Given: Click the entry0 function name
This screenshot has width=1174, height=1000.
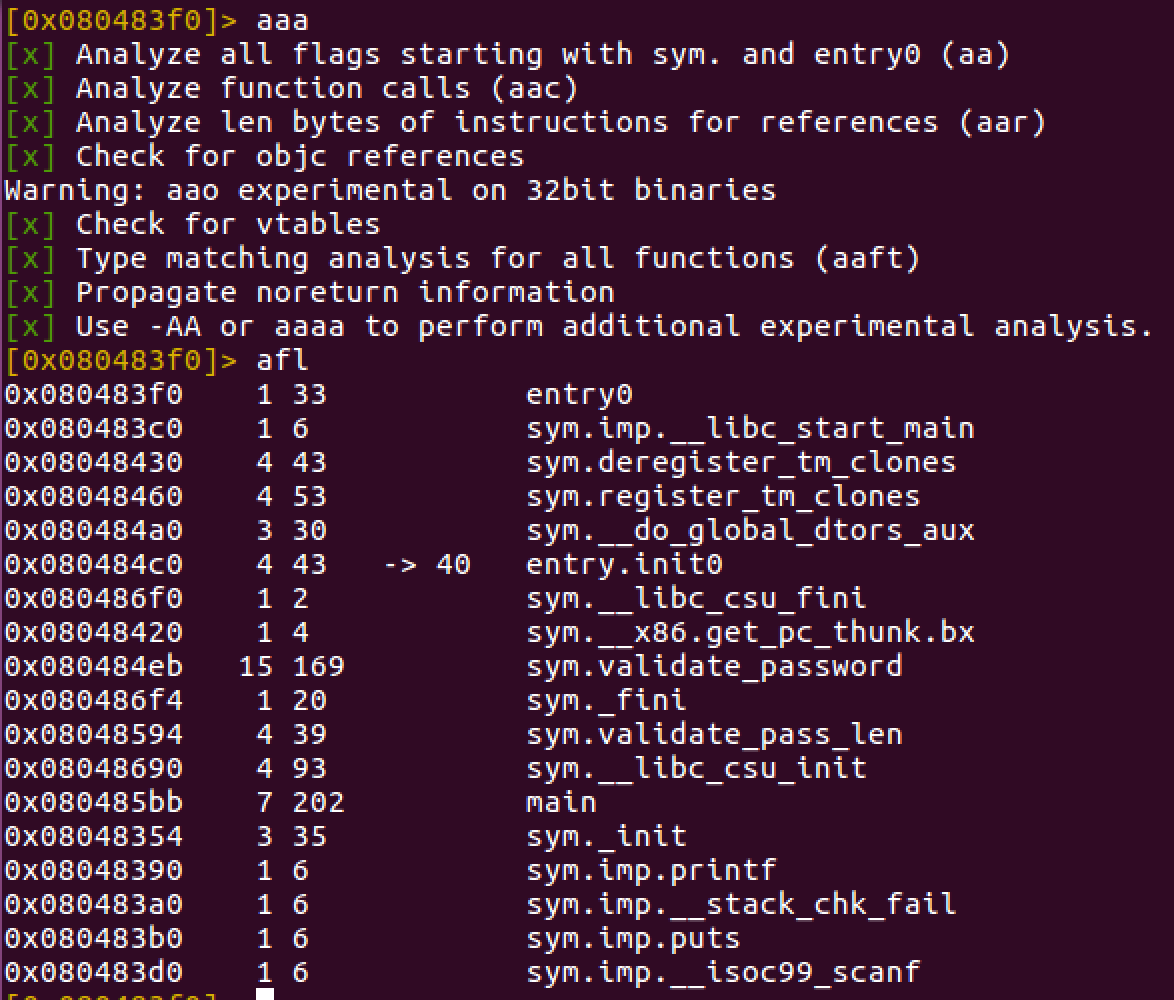Looking at the screenshot, I should click(x=579, y=394).
